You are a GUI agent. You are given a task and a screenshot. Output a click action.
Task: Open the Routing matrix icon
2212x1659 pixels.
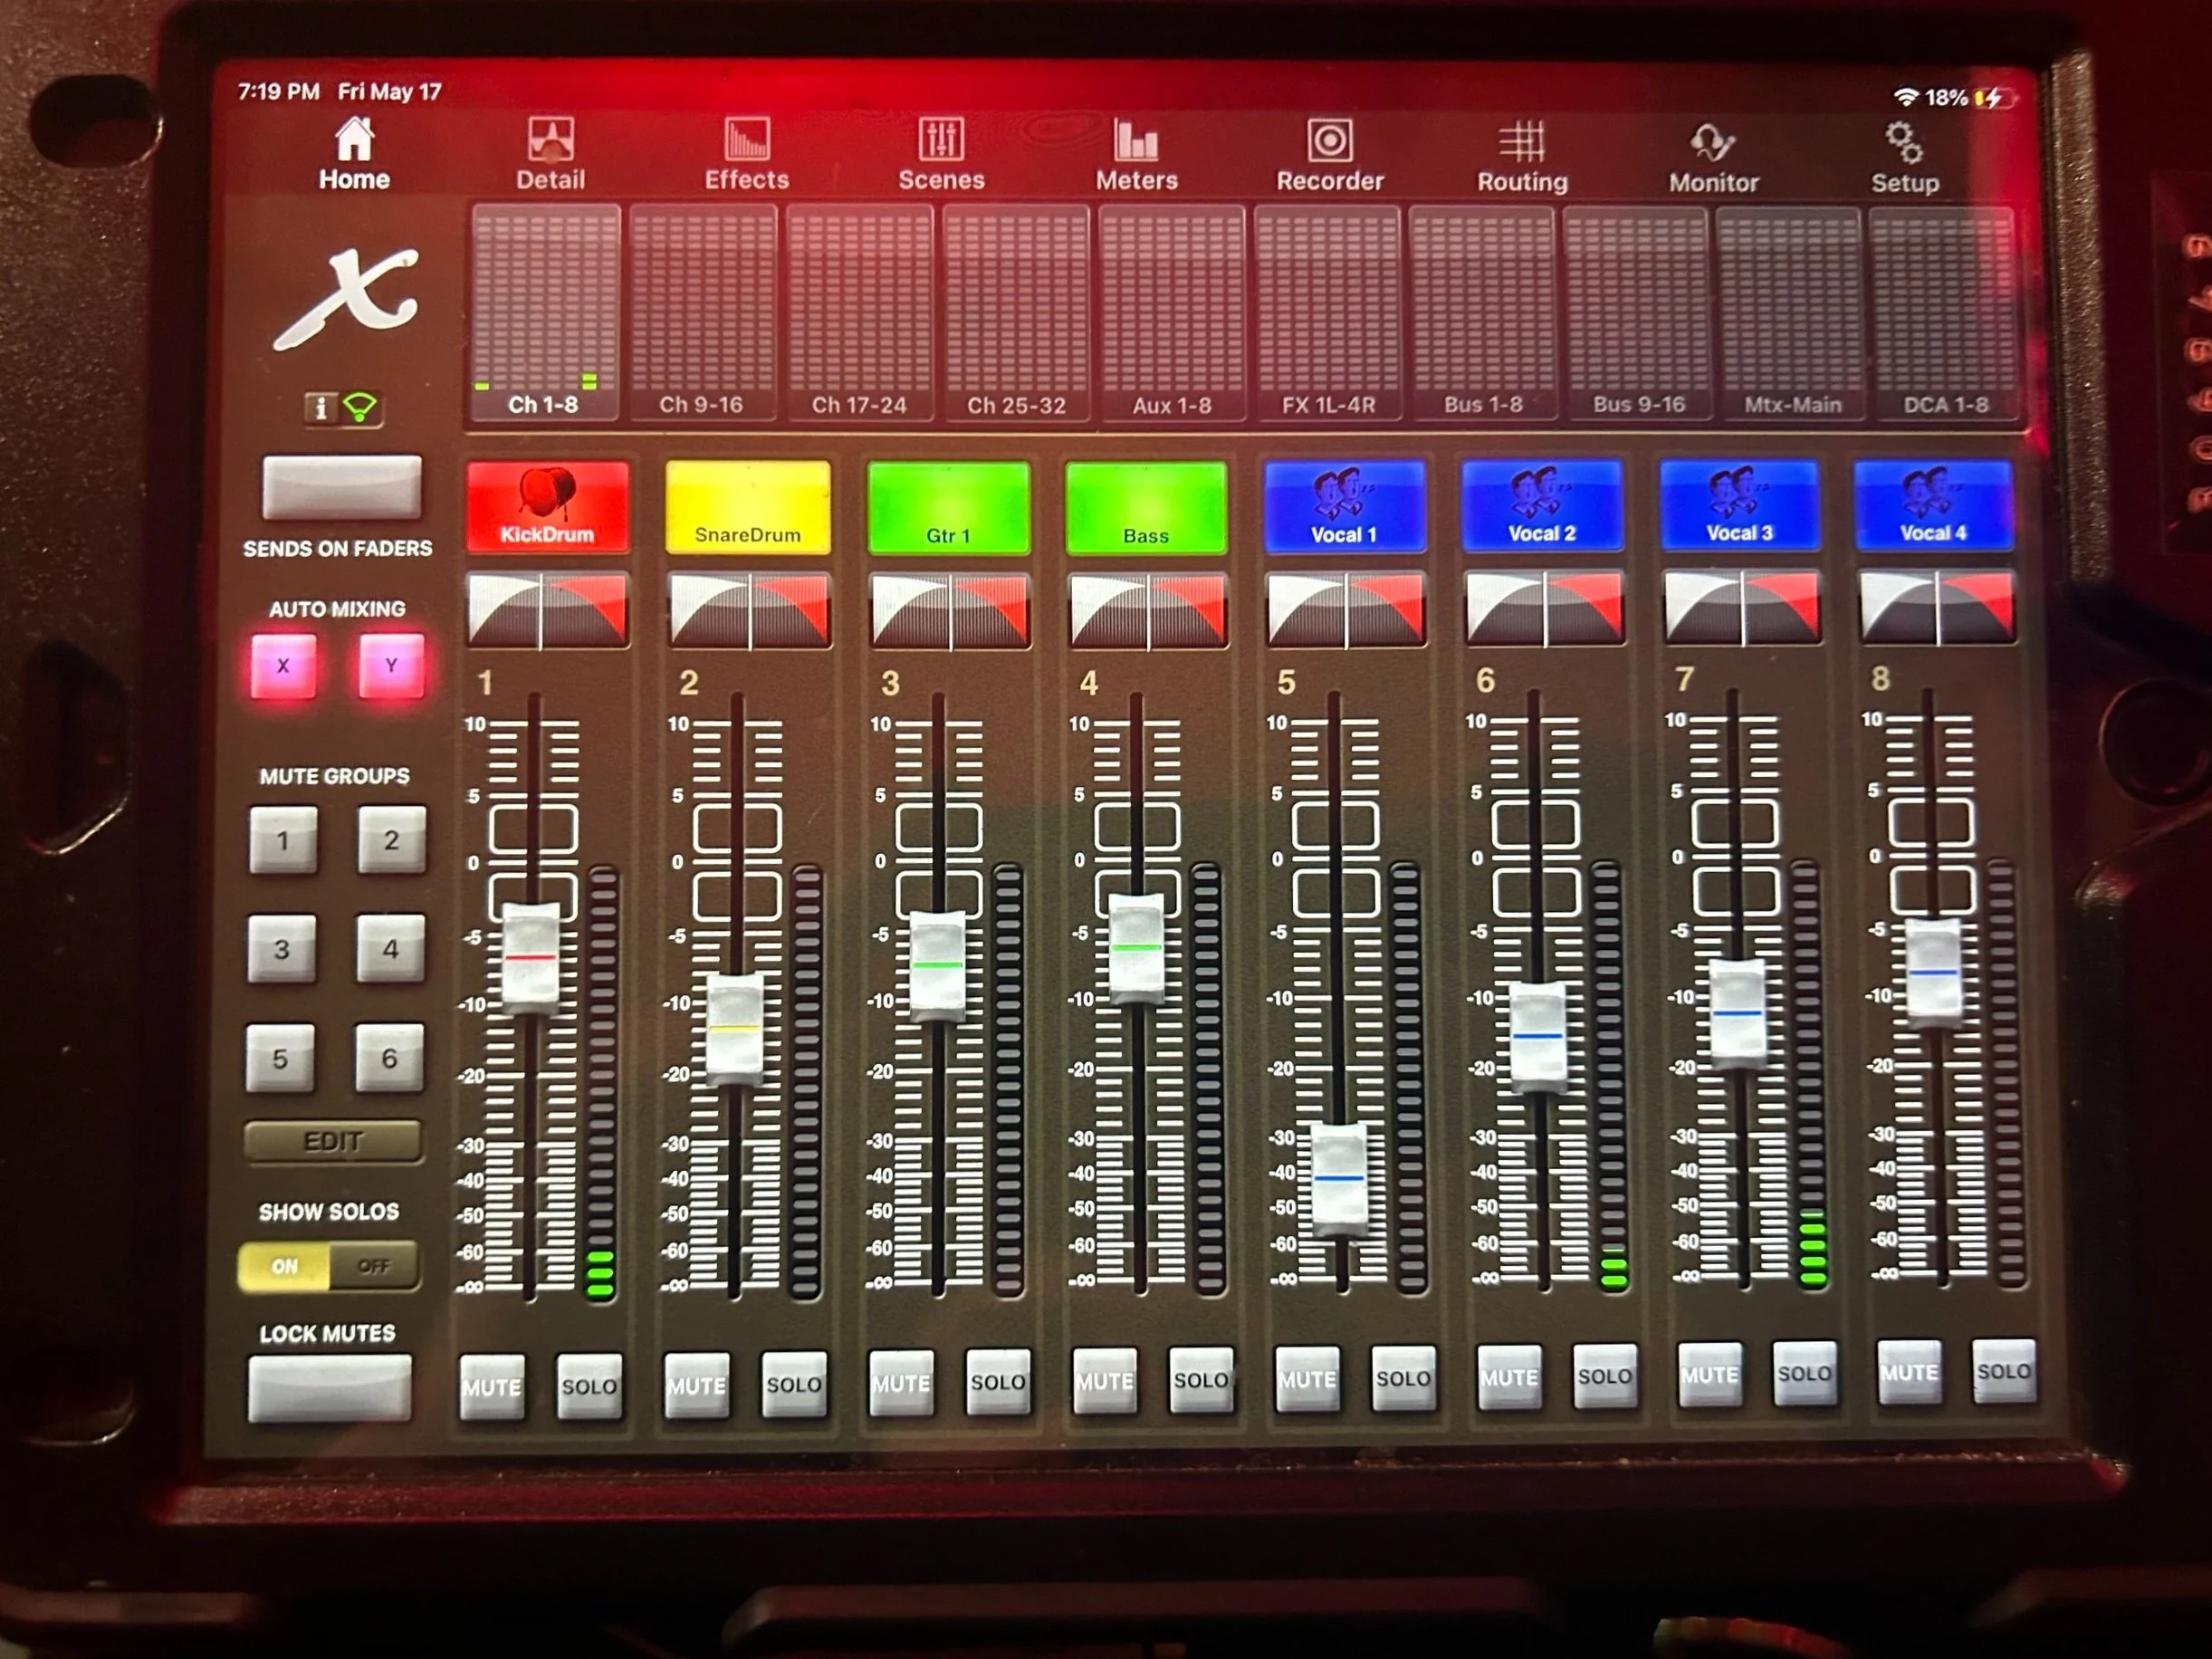[1522, 142]
